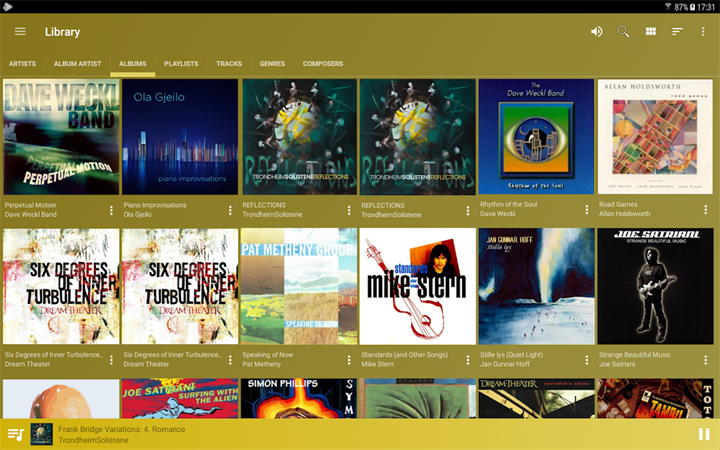Open the hamburger navigation menu
The image size is (720, 450).
pos(20,31)
